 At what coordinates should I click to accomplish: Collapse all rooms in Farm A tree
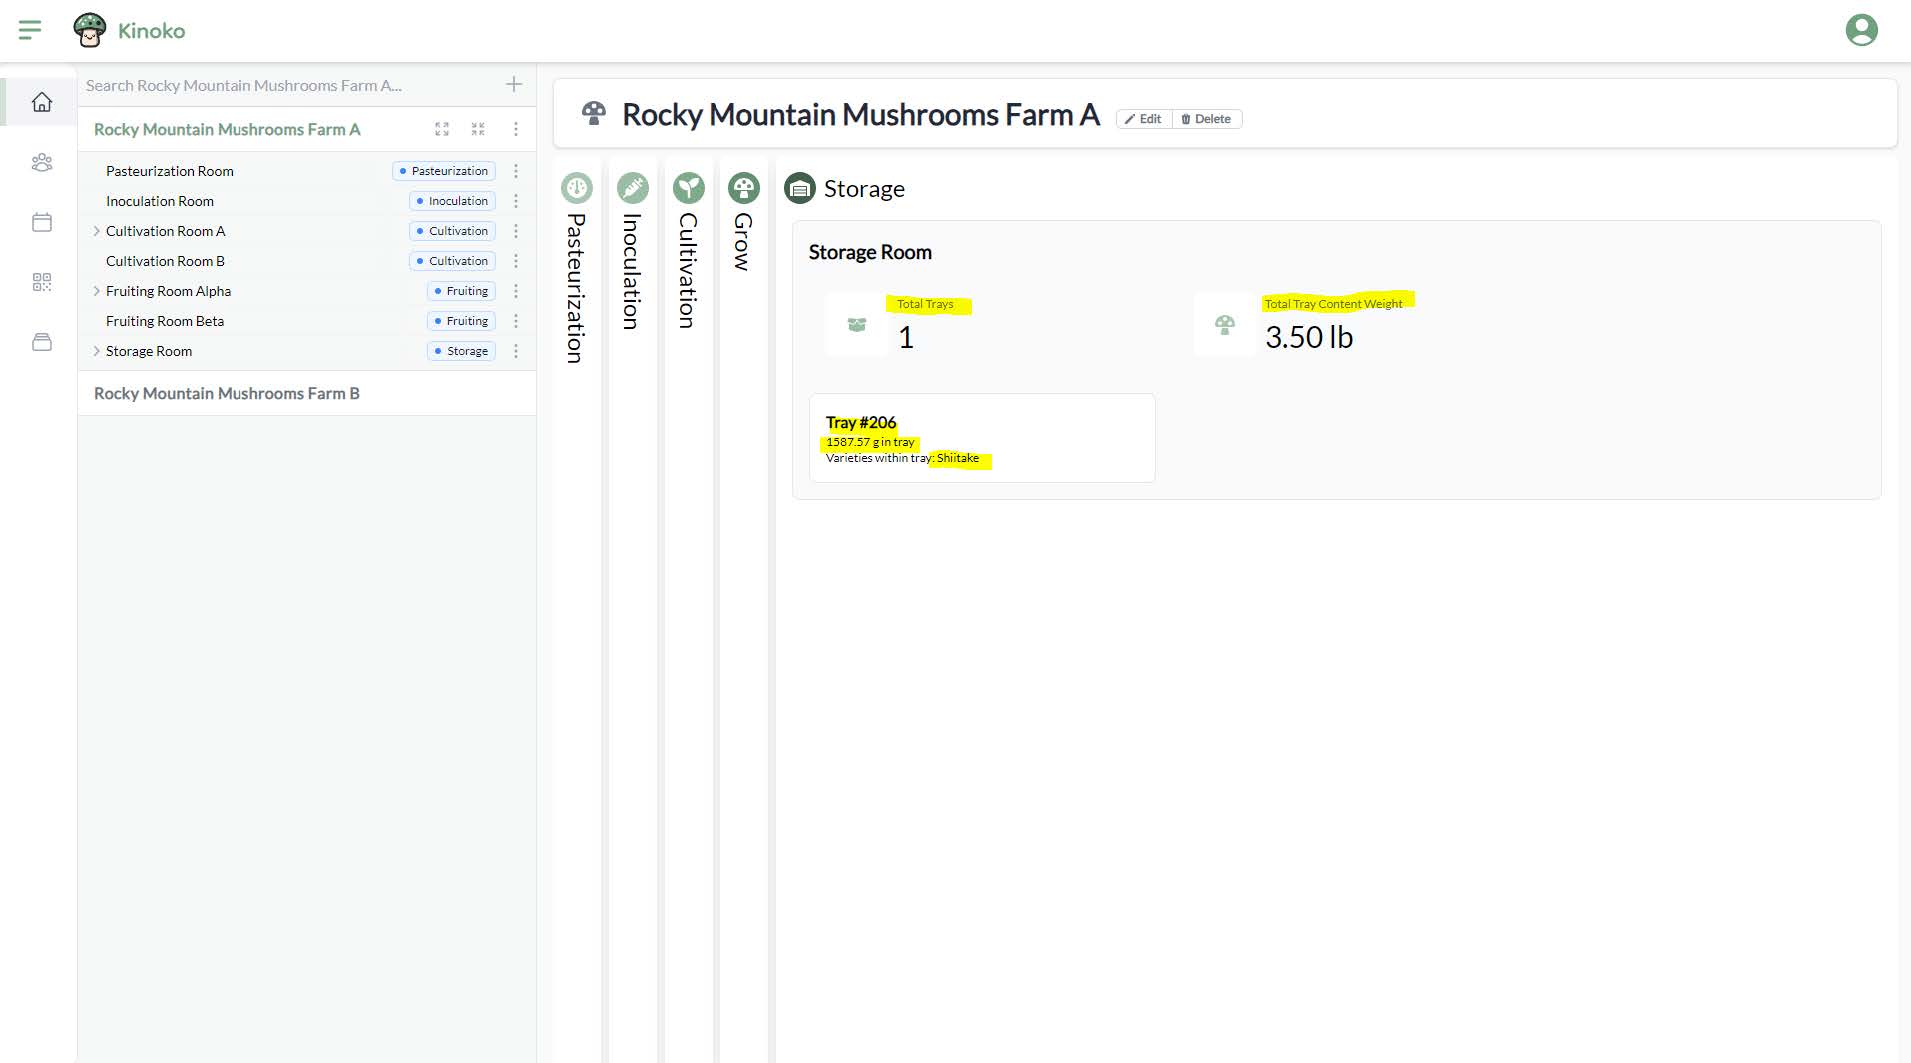tap(478, 129)
